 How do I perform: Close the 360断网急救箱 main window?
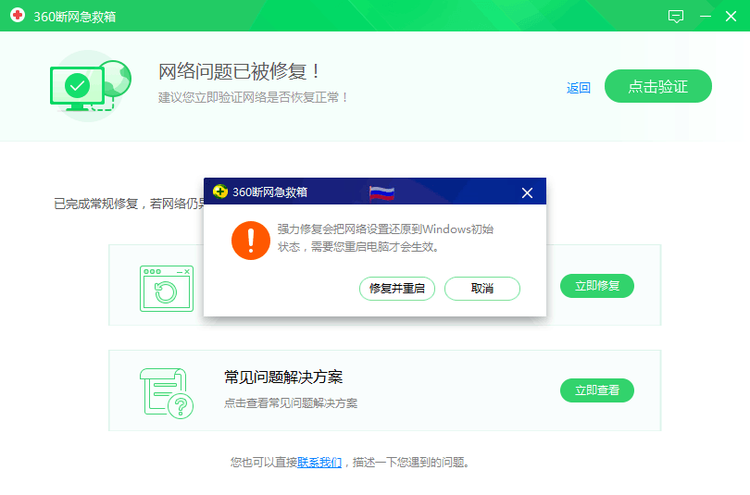730,16
